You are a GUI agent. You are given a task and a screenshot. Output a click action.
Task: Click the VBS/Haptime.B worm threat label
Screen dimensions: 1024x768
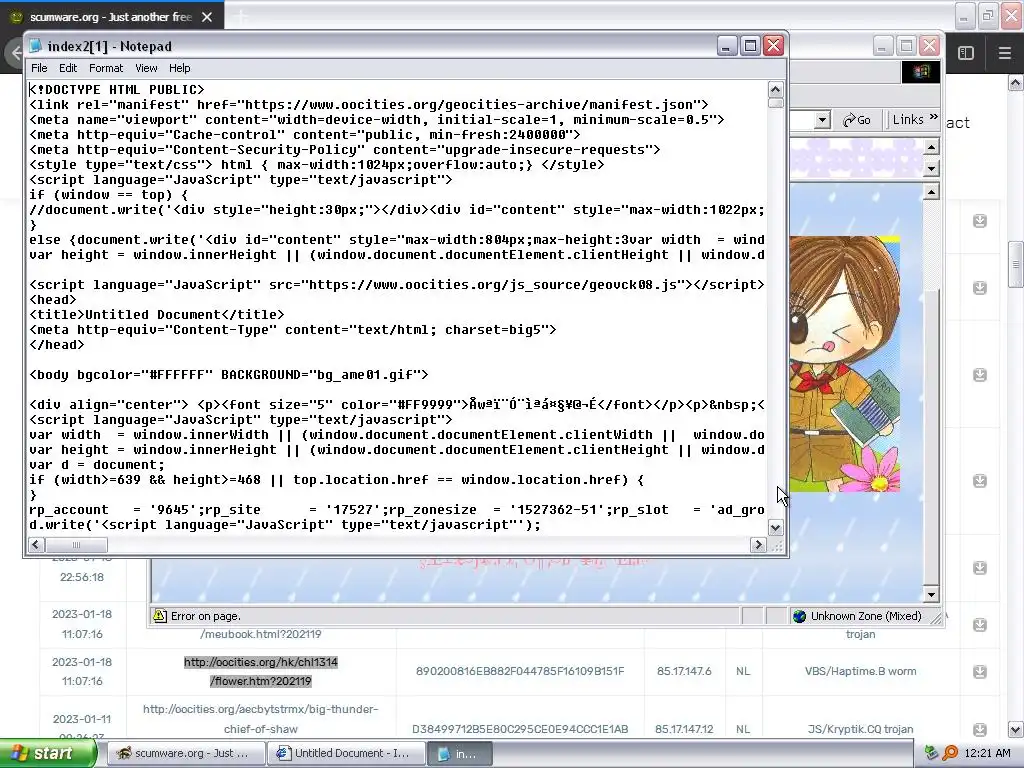pos(860,671)
